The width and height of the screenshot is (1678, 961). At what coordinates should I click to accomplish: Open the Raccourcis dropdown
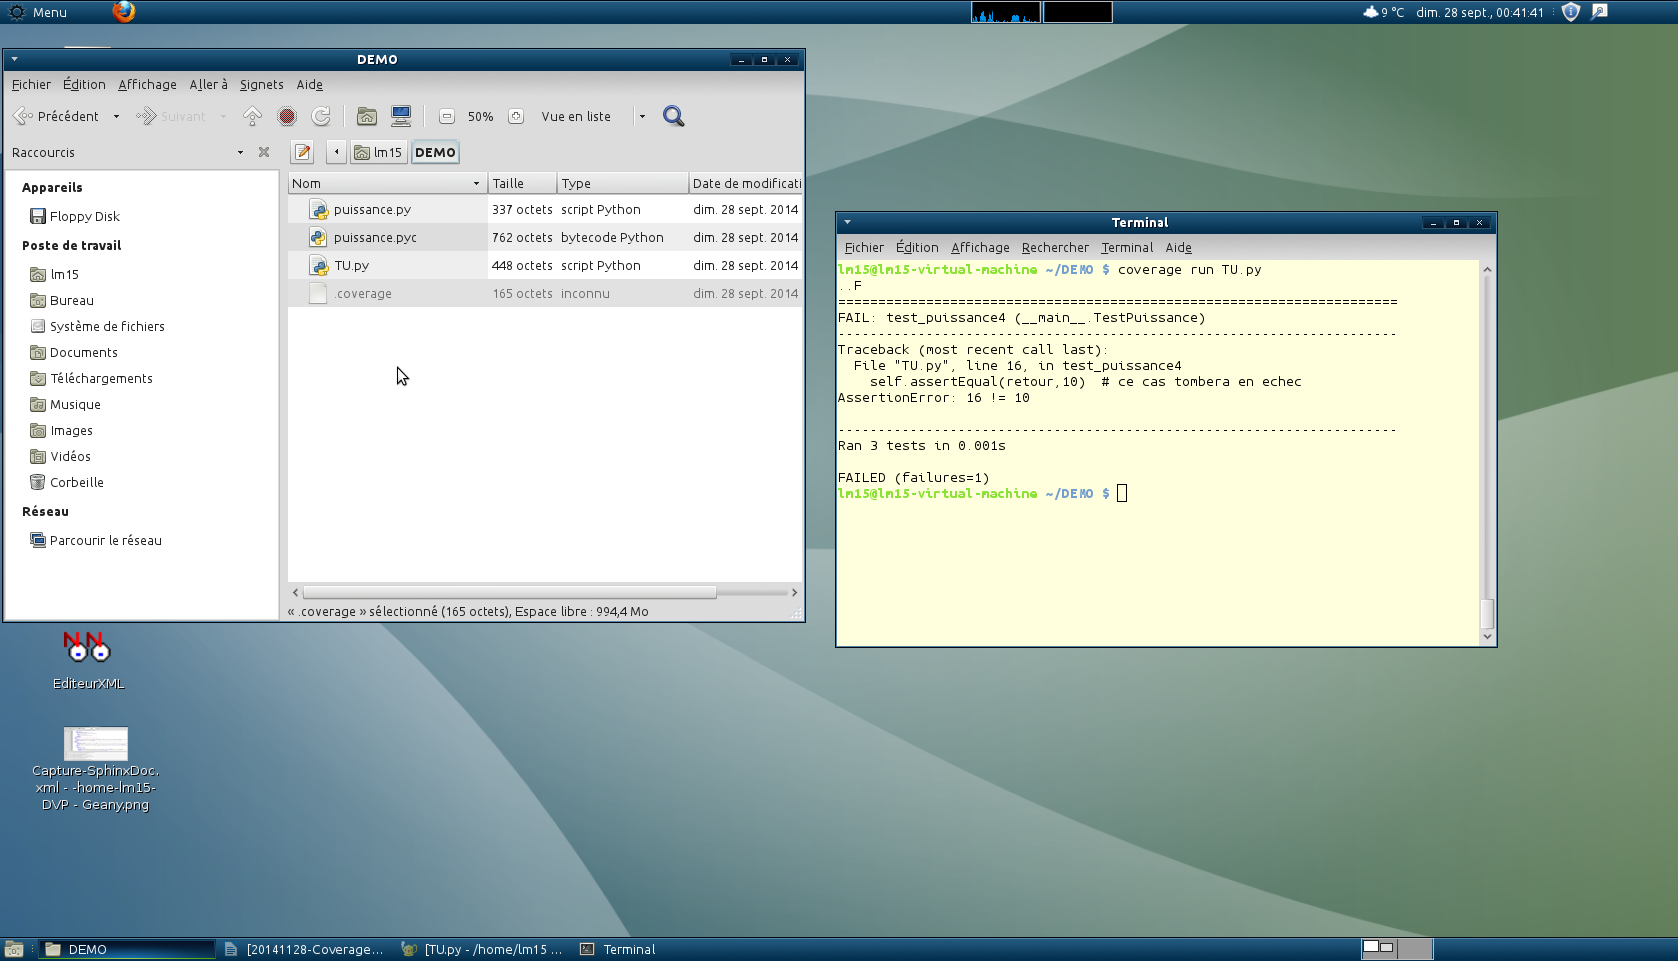tap(239, 152)
